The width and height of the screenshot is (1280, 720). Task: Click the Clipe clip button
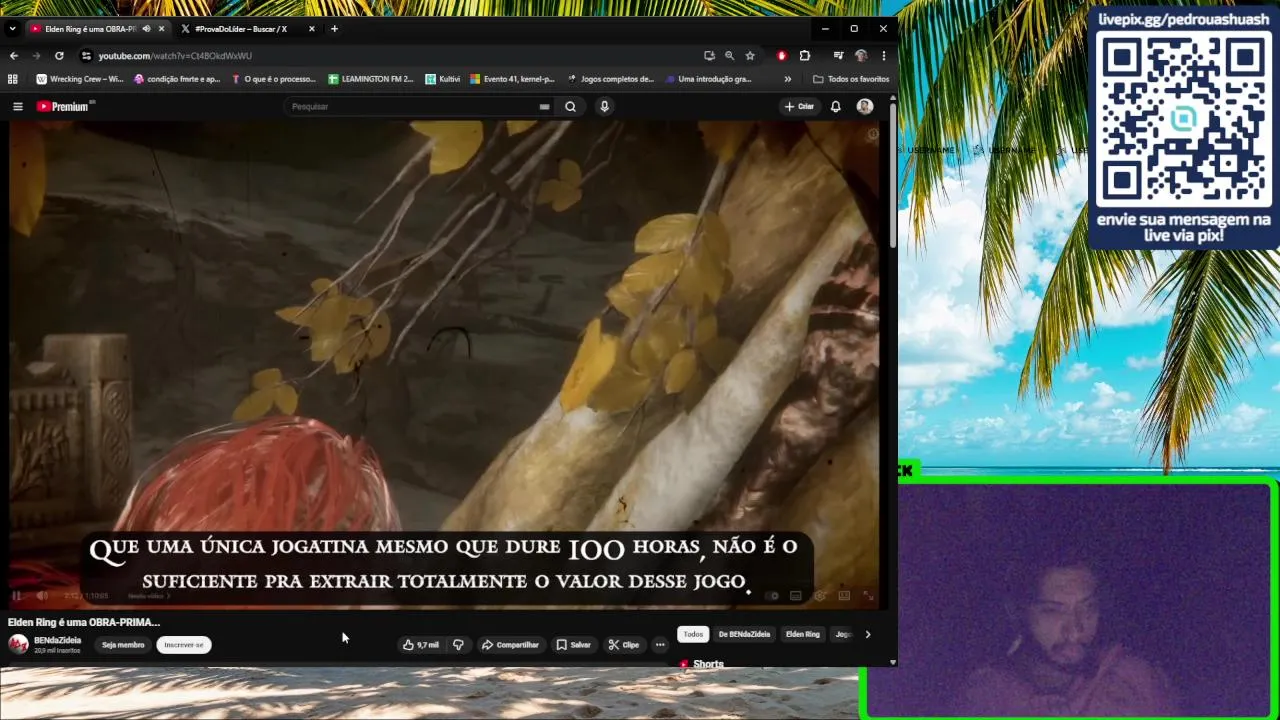[x=624, y=645]
